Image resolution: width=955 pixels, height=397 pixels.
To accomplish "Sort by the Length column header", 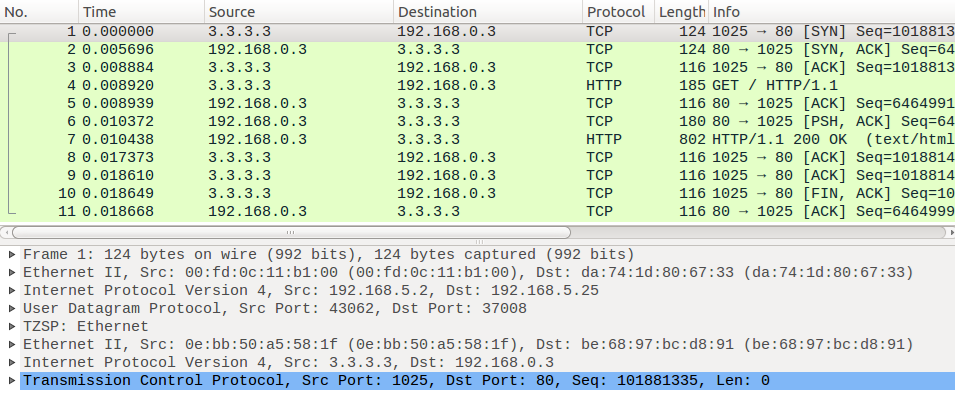I will click(682, 12).
